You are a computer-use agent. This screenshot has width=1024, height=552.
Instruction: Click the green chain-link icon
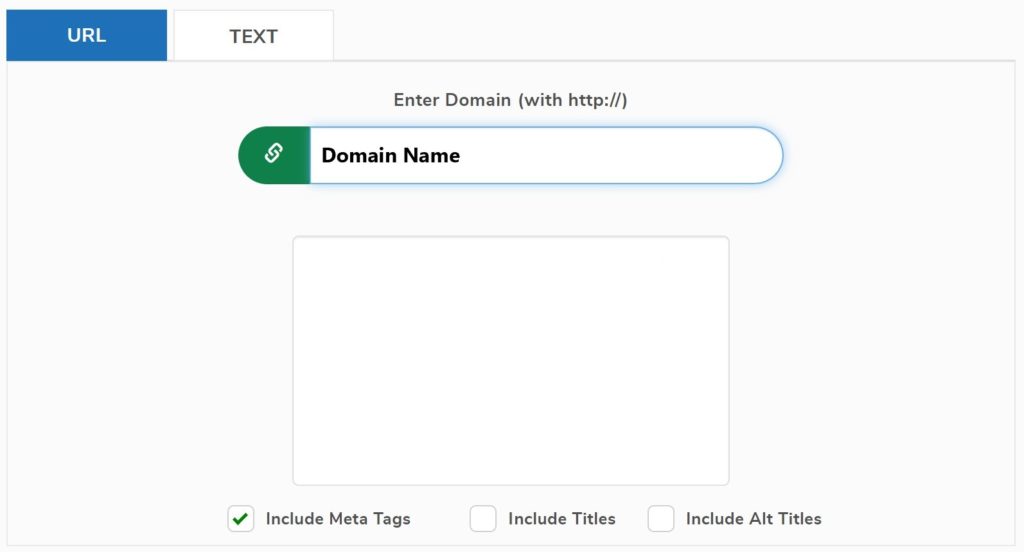(273, 155)
